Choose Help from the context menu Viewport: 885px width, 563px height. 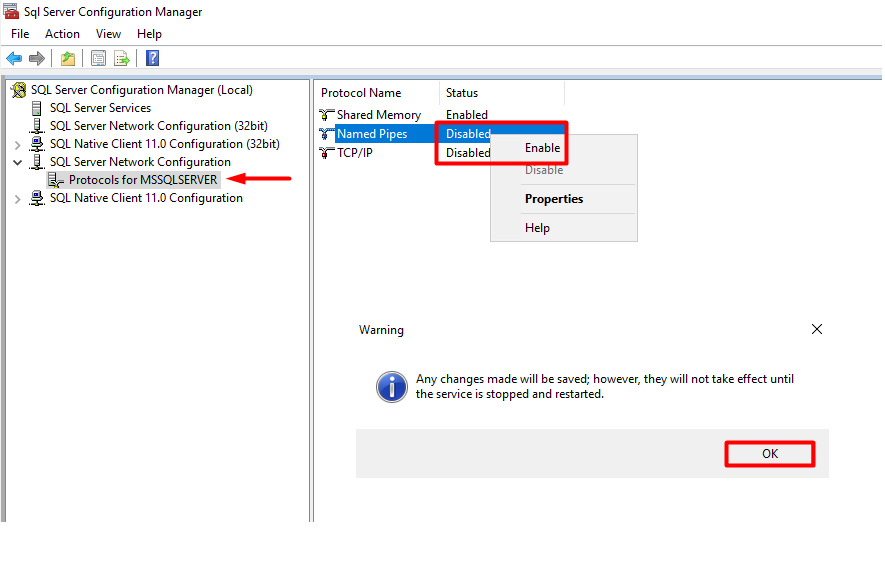point(537,228)
